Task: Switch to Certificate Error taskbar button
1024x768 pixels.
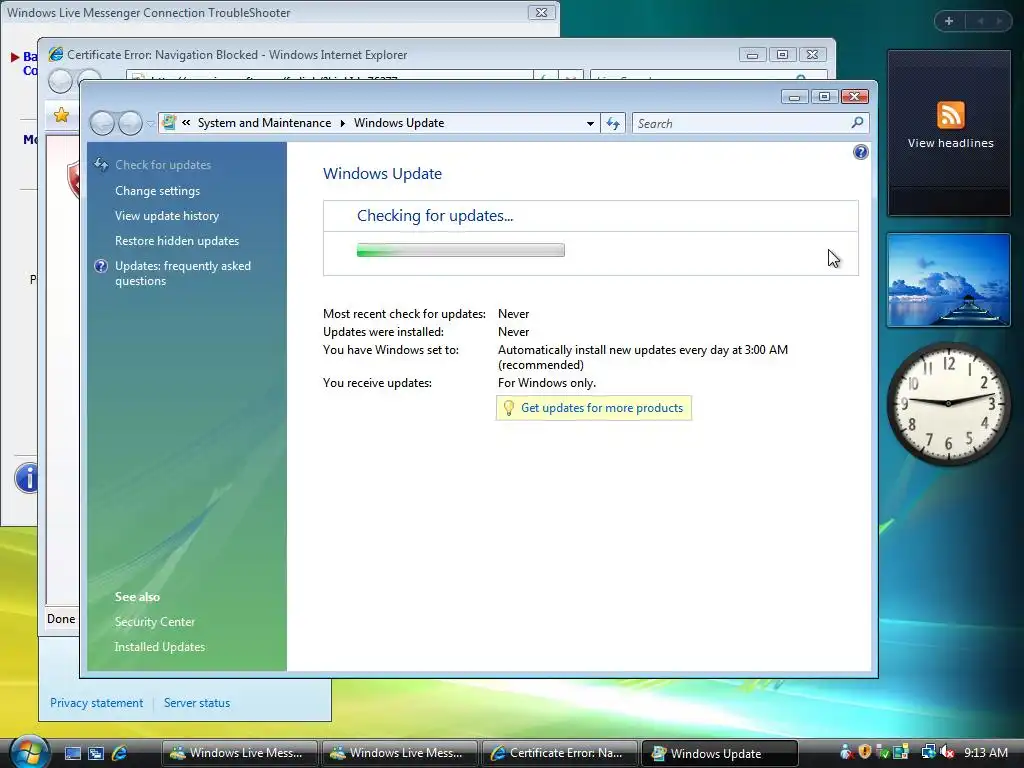Action: coord(559,753)
